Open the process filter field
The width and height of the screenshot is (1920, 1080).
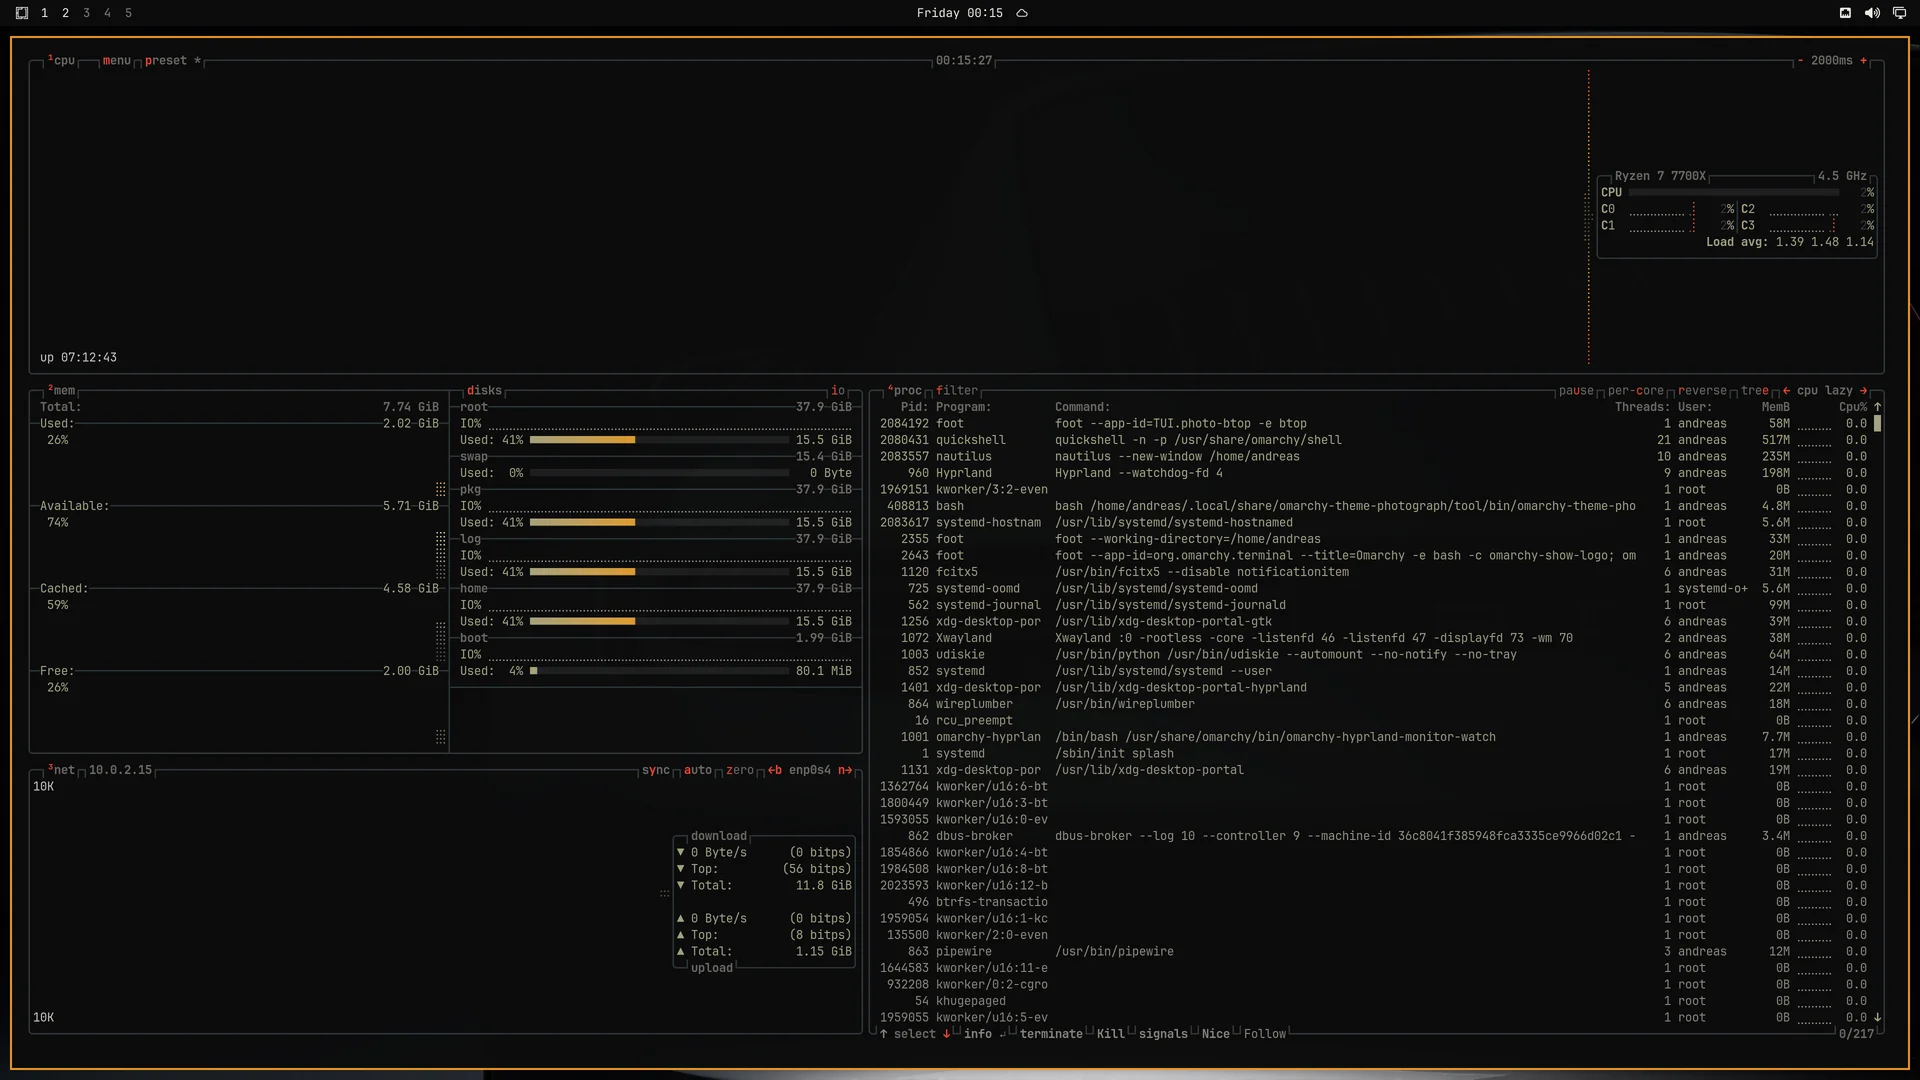pyautogui.click(x=957, y=391)
